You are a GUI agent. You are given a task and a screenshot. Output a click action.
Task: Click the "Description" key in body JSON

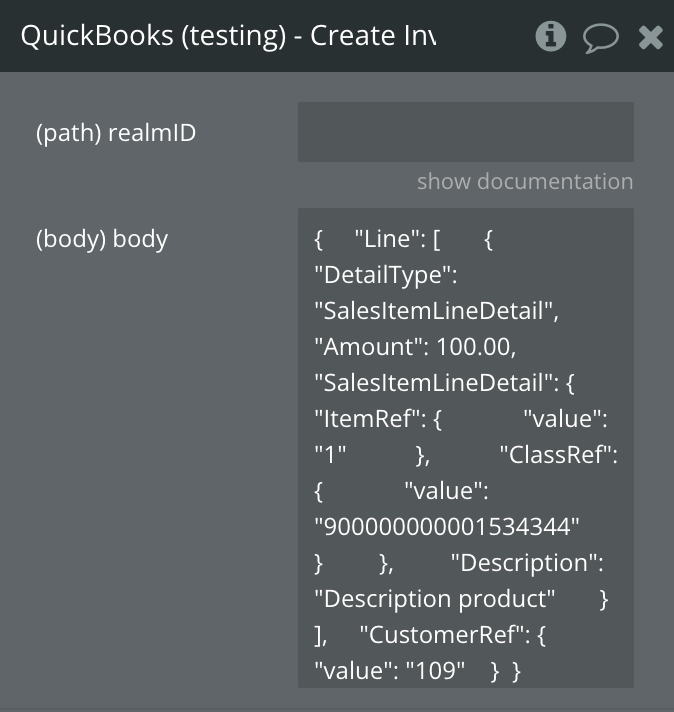526,562
